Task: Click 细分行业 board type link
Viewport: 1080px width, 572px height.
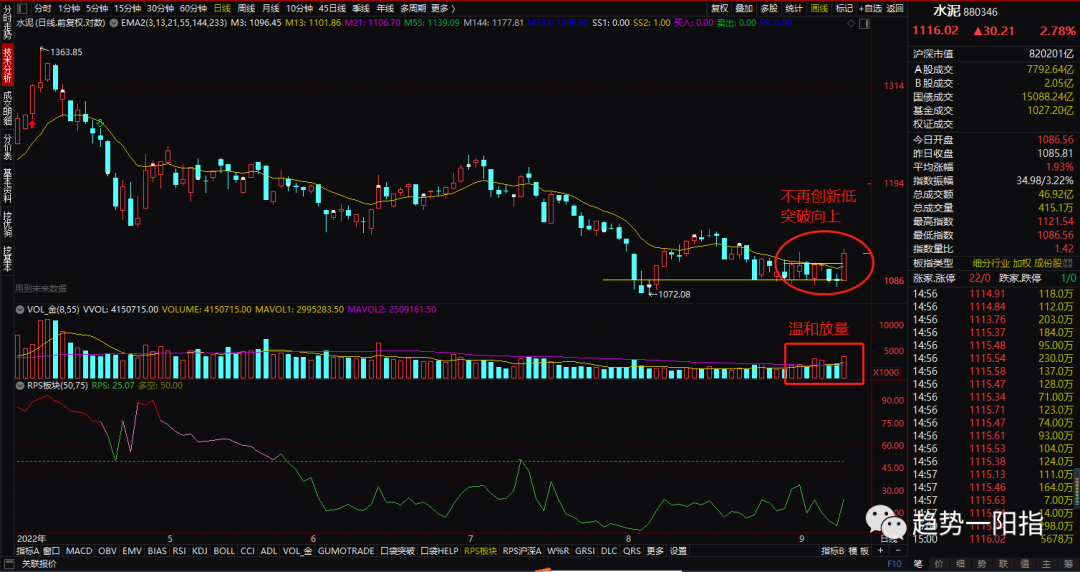Action: pos(991,263)
